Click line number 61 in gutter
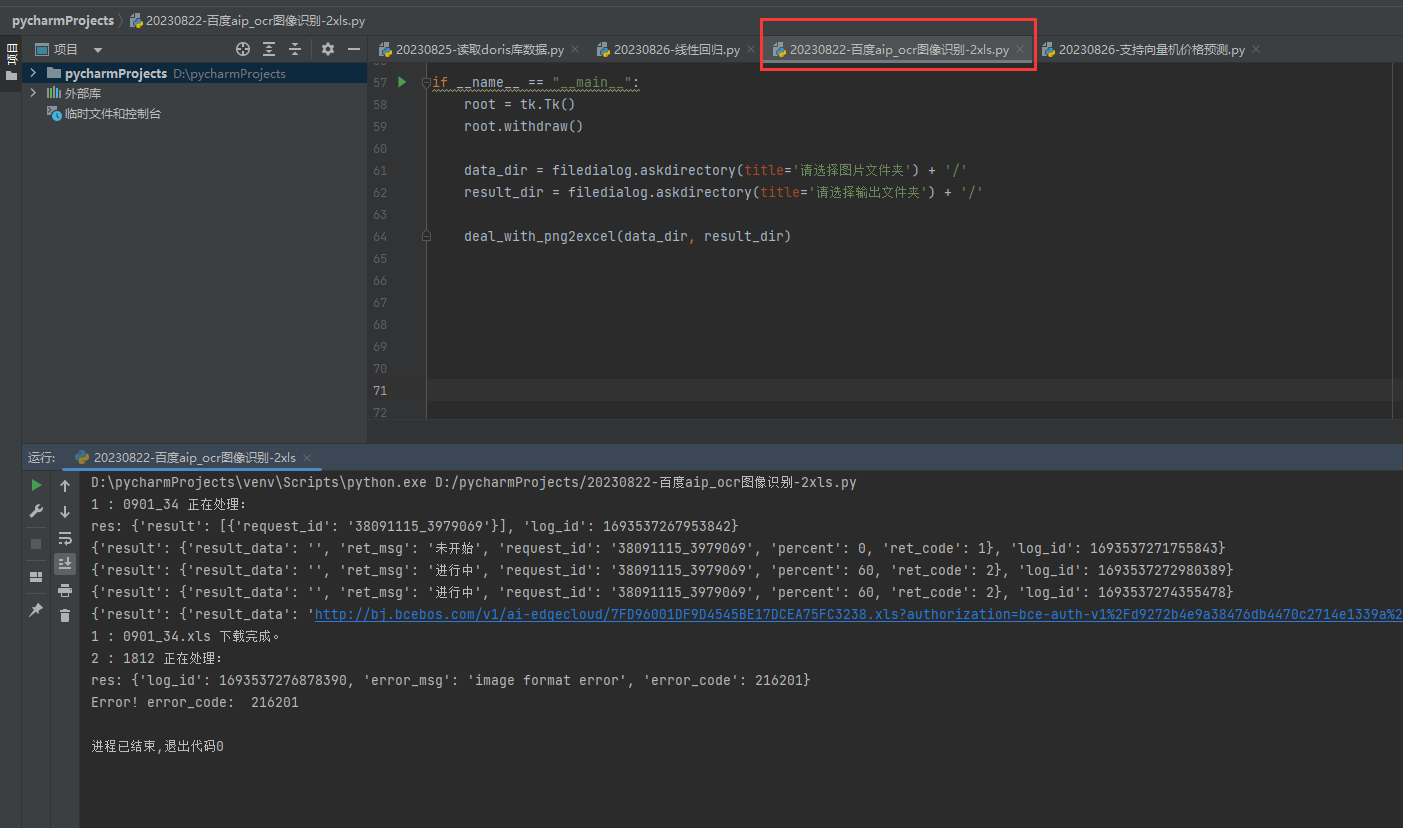 click(x=379, y=170)
